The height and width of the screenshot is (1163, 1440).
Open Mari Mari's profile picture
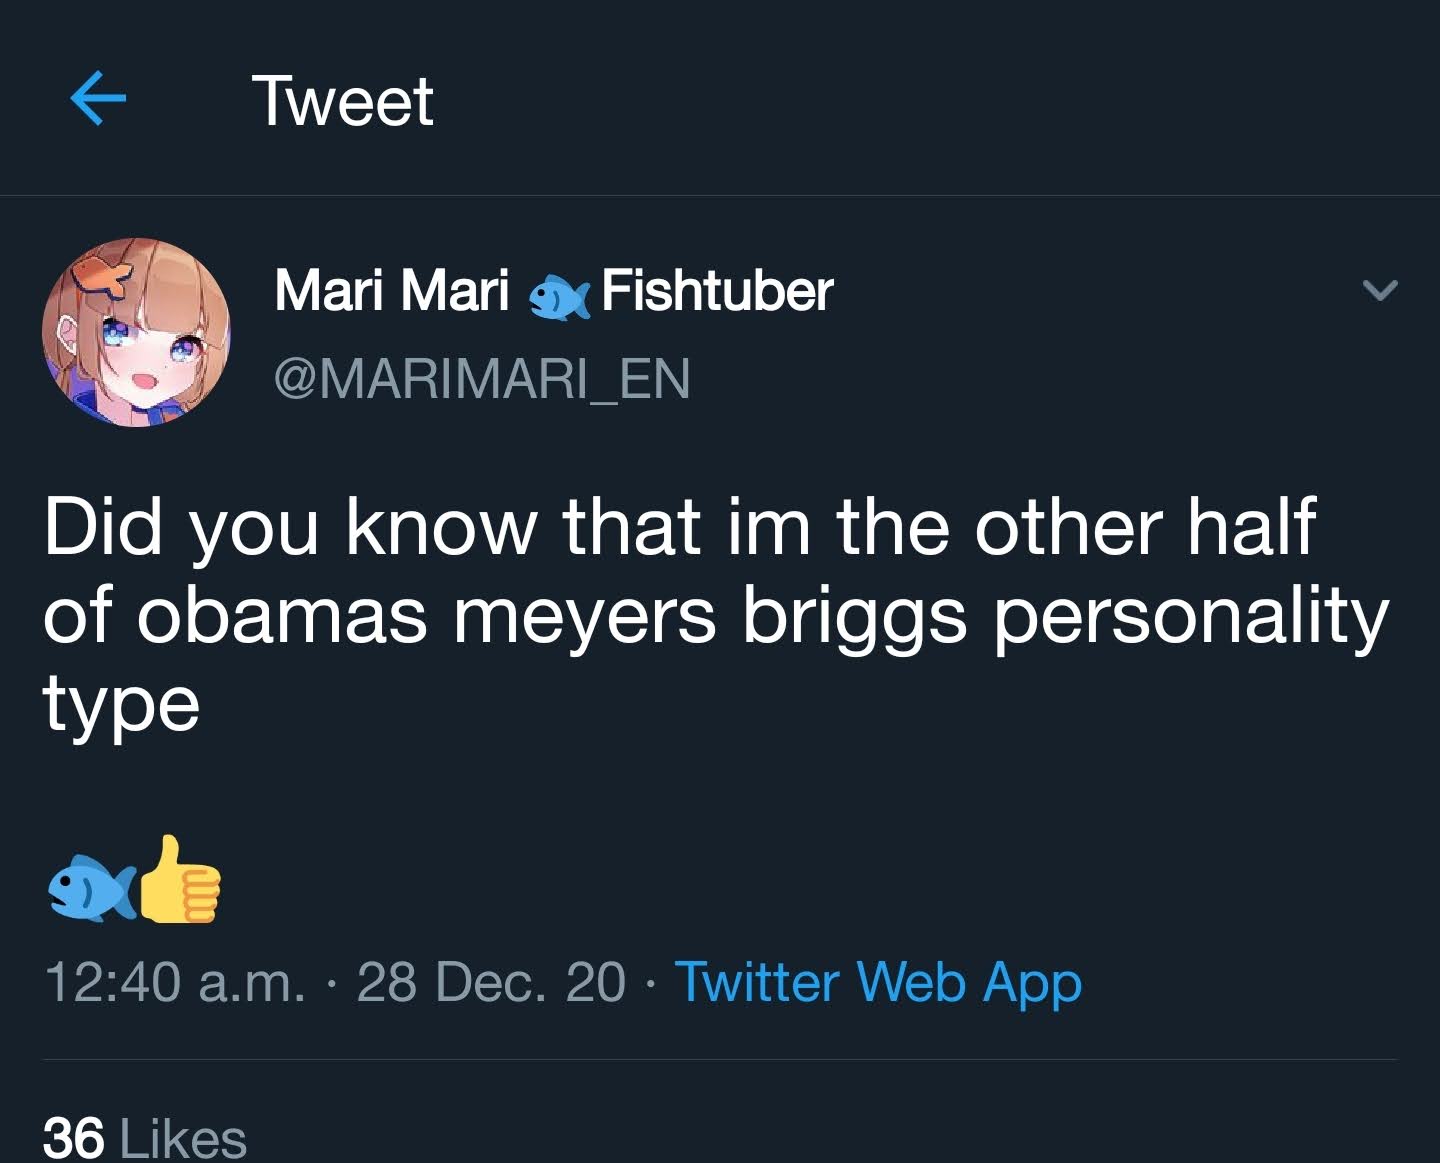tap(136, 332)
